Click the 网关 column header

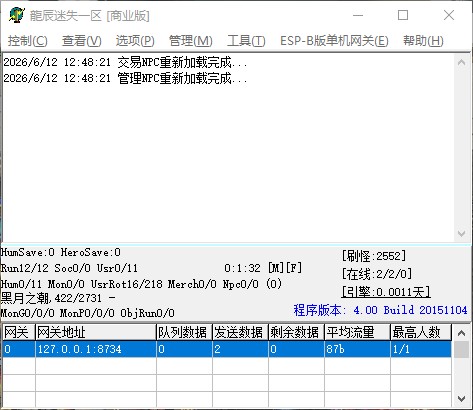click(19, 332)
